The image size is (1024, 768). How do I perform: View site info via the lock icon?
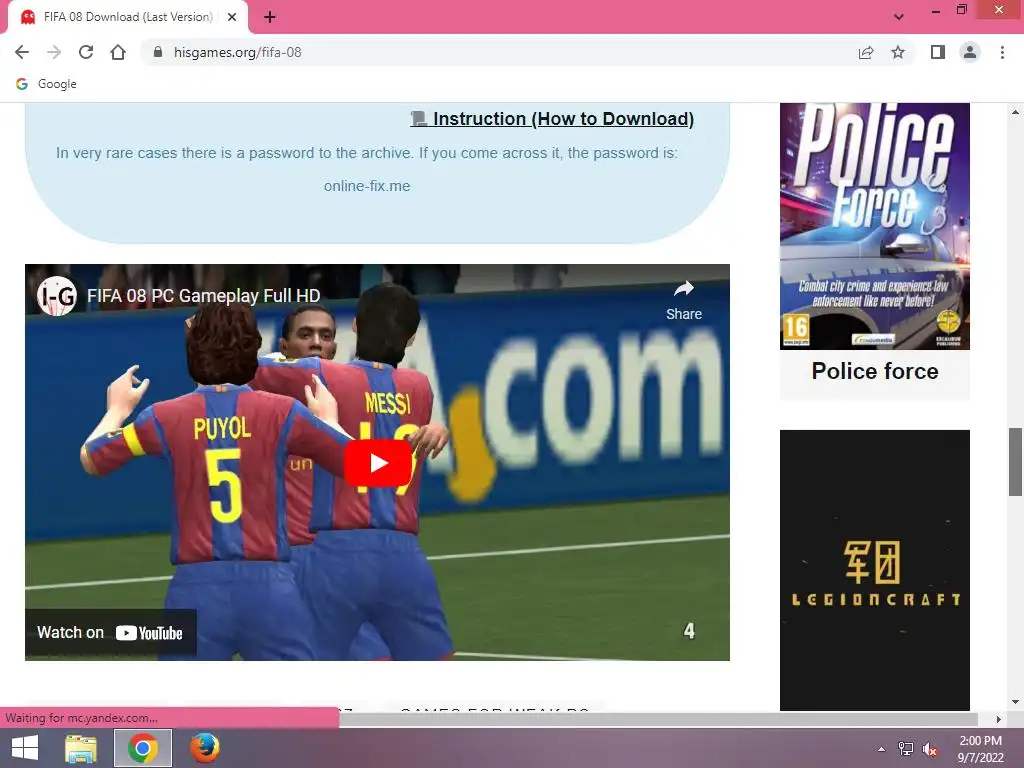pyautogui.click(x=157, y=52)
